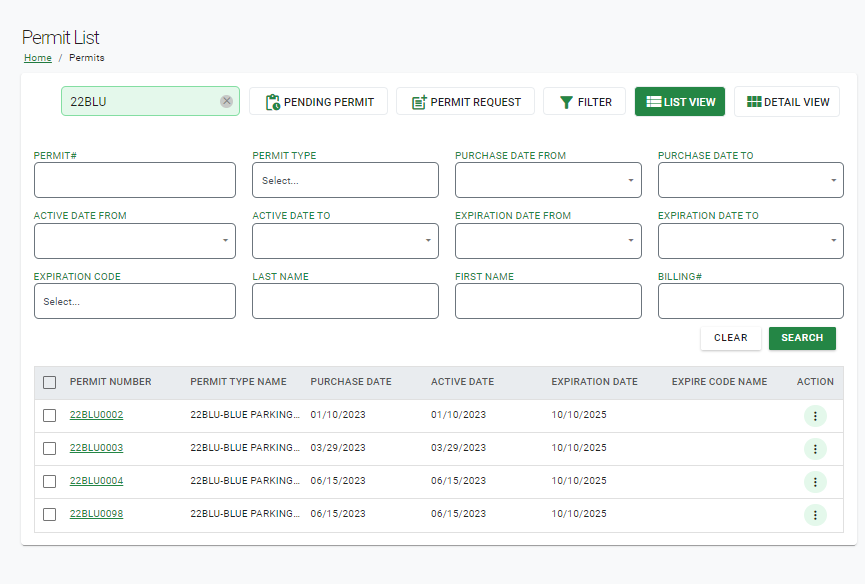Select all permits with header checkbox
Image resolution: width=865 pixels, height=584 pixels.
tap(50, 382)
